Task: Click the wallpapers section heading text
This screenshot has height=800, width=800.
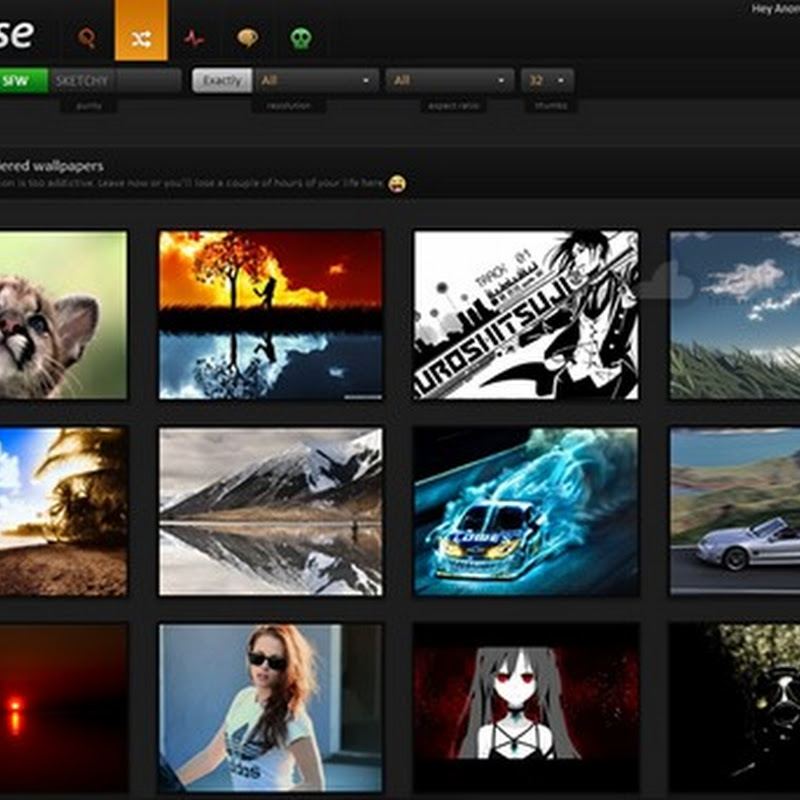Action: 52,166
